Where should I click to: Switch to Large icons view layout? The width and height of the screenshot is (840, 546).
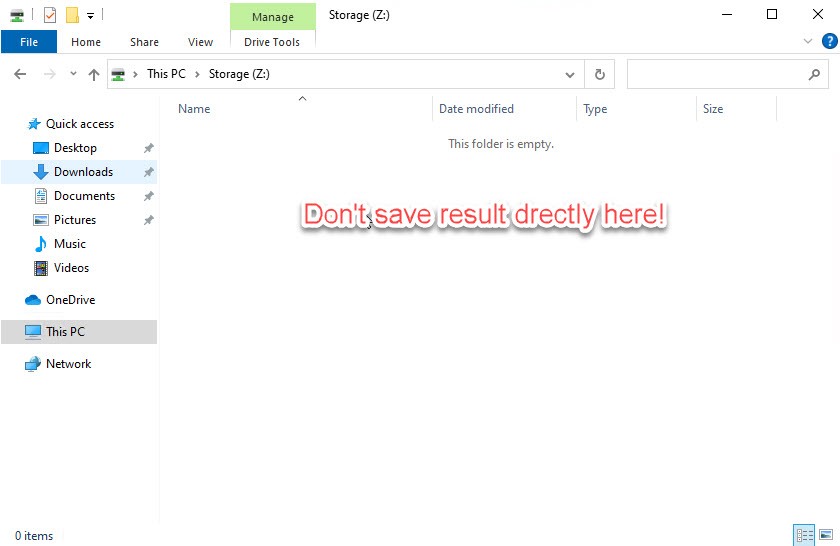pos(824,535)
